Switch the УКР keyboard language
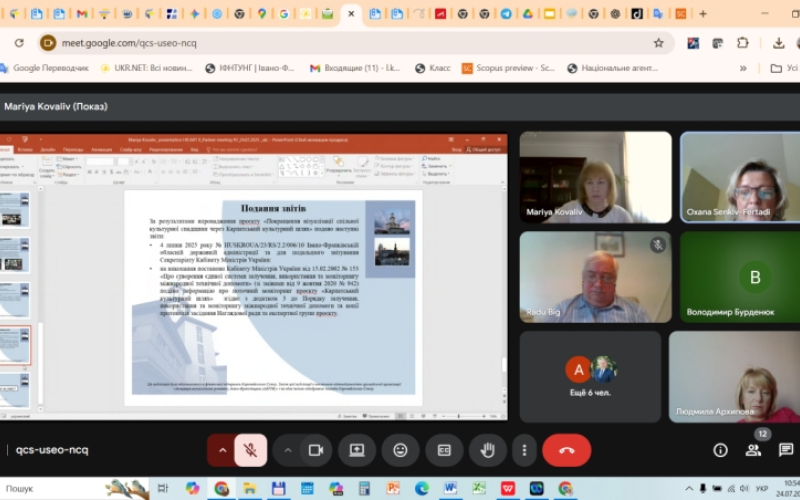 tap(762, 488)
